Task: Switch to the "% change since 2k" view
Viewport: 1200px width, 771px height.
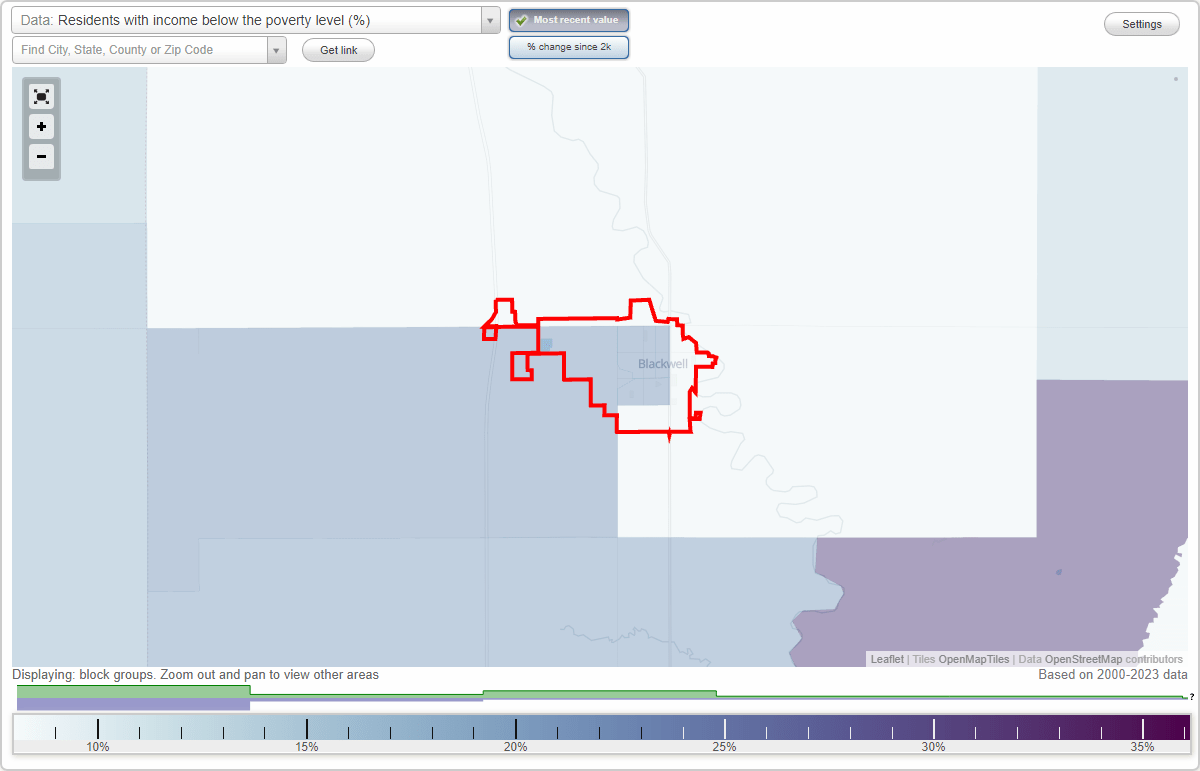Action: coord(568,46)
